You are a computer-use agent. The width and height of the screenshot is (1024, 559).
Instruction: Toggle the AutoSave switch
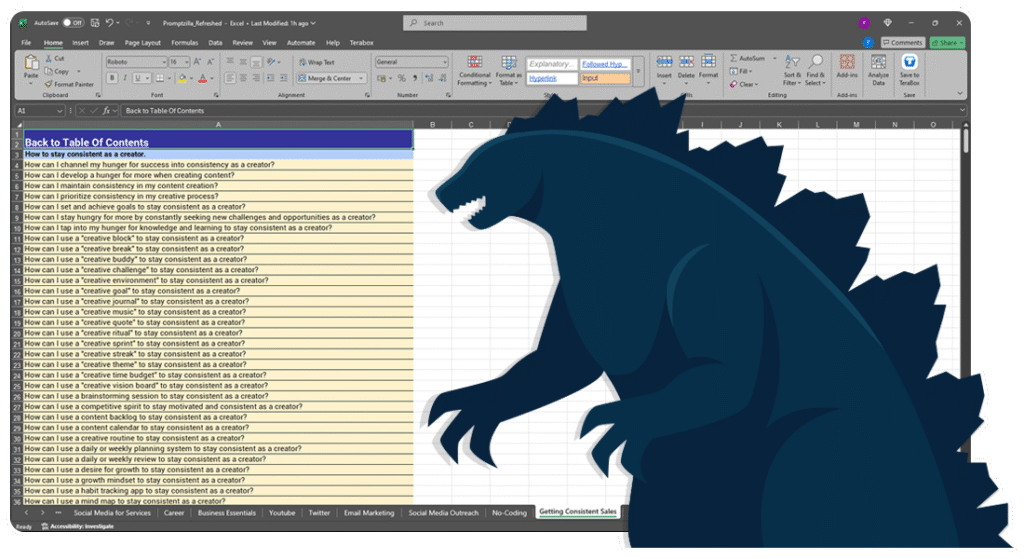pos(73,23)
